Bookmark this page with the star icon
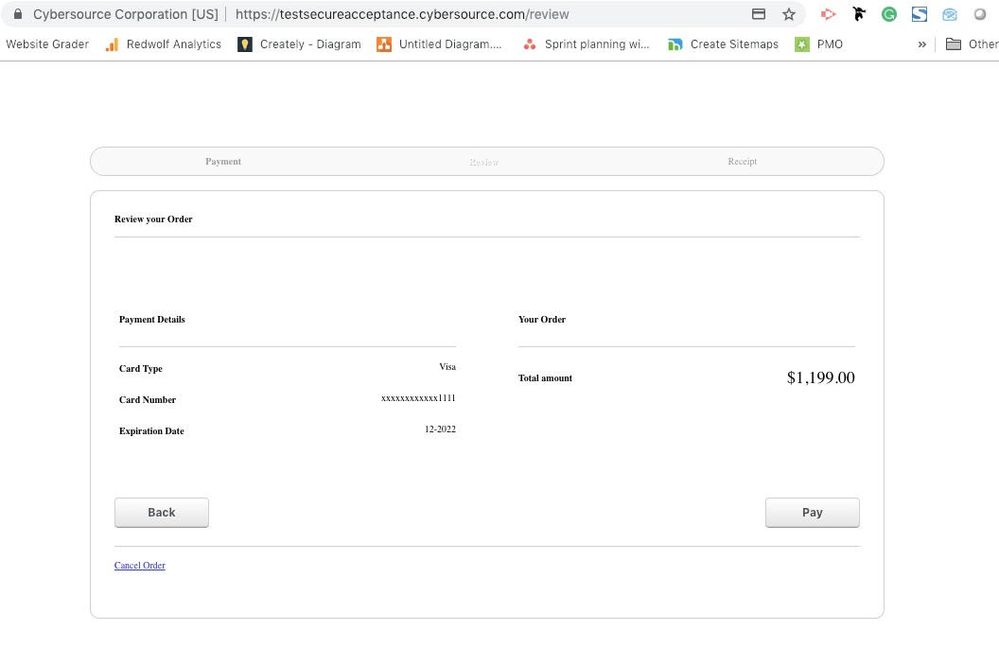 pyautogui.click(x=789, y=14)
